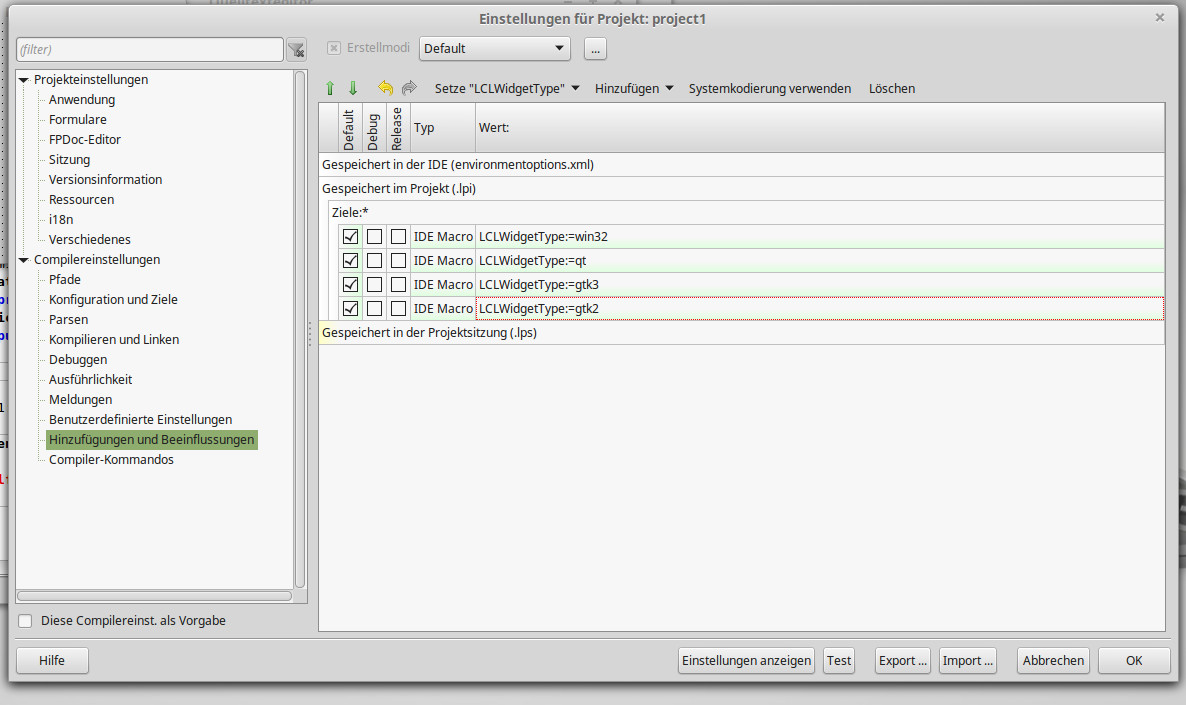1186x705 pixels.
Task: Click Systemkodierung verwenden in the toolbar
Action: click(x=770, y=89)
